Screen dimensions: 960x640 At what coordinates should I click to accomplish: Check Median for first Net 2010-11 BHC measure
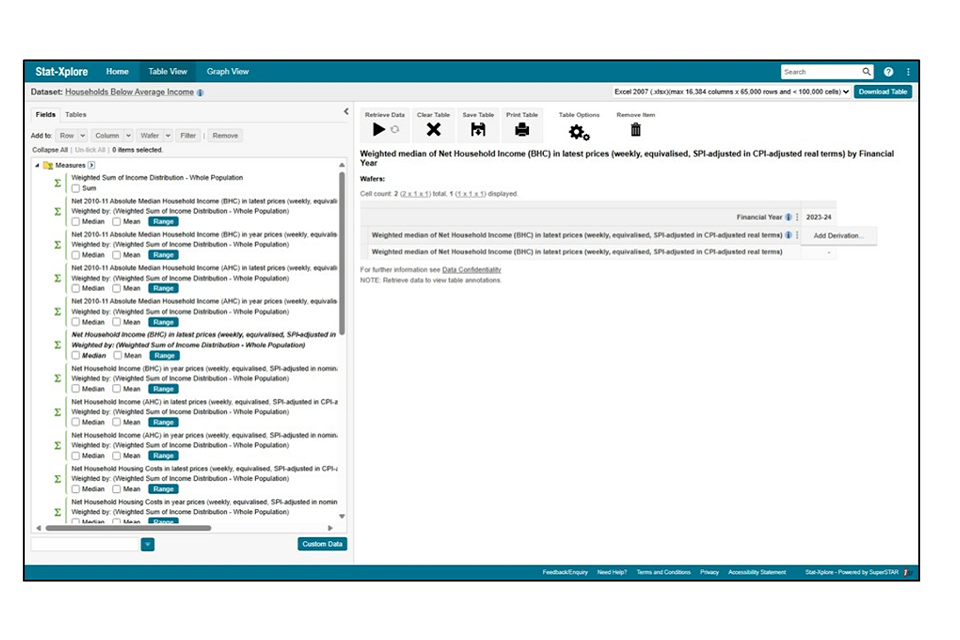[76, 221]
